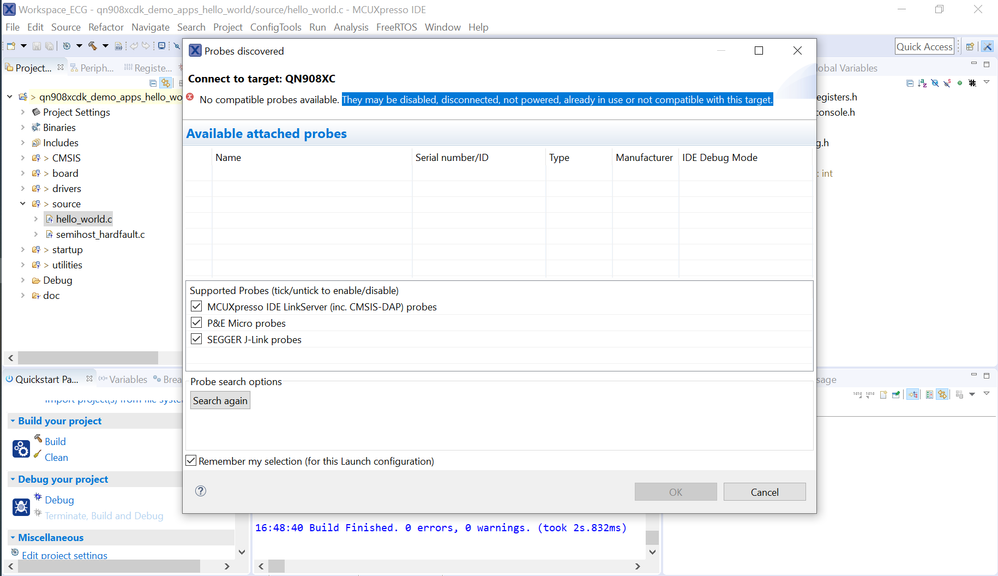Image resolution: width=998 pixels, height=576 pixels.
Task: Untick P&E Micro probes checkbox
Action: click(x=196, y=323)
